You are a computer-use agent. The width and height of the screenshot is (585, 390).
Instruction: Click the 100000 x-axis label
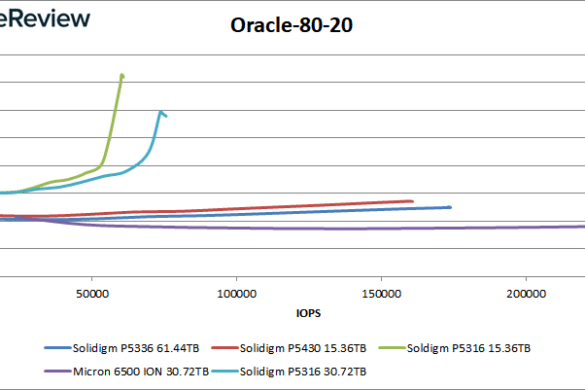tap(237, 294)
